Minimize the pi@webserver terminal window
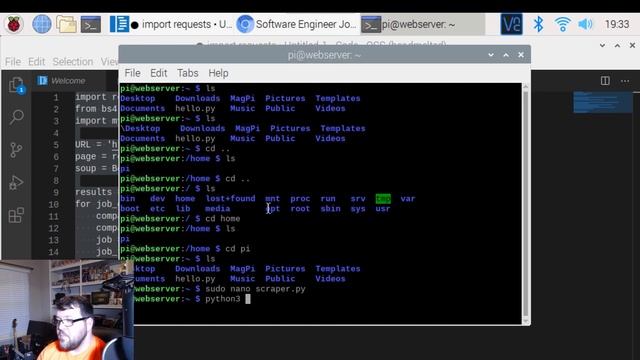 click(491, 55)
